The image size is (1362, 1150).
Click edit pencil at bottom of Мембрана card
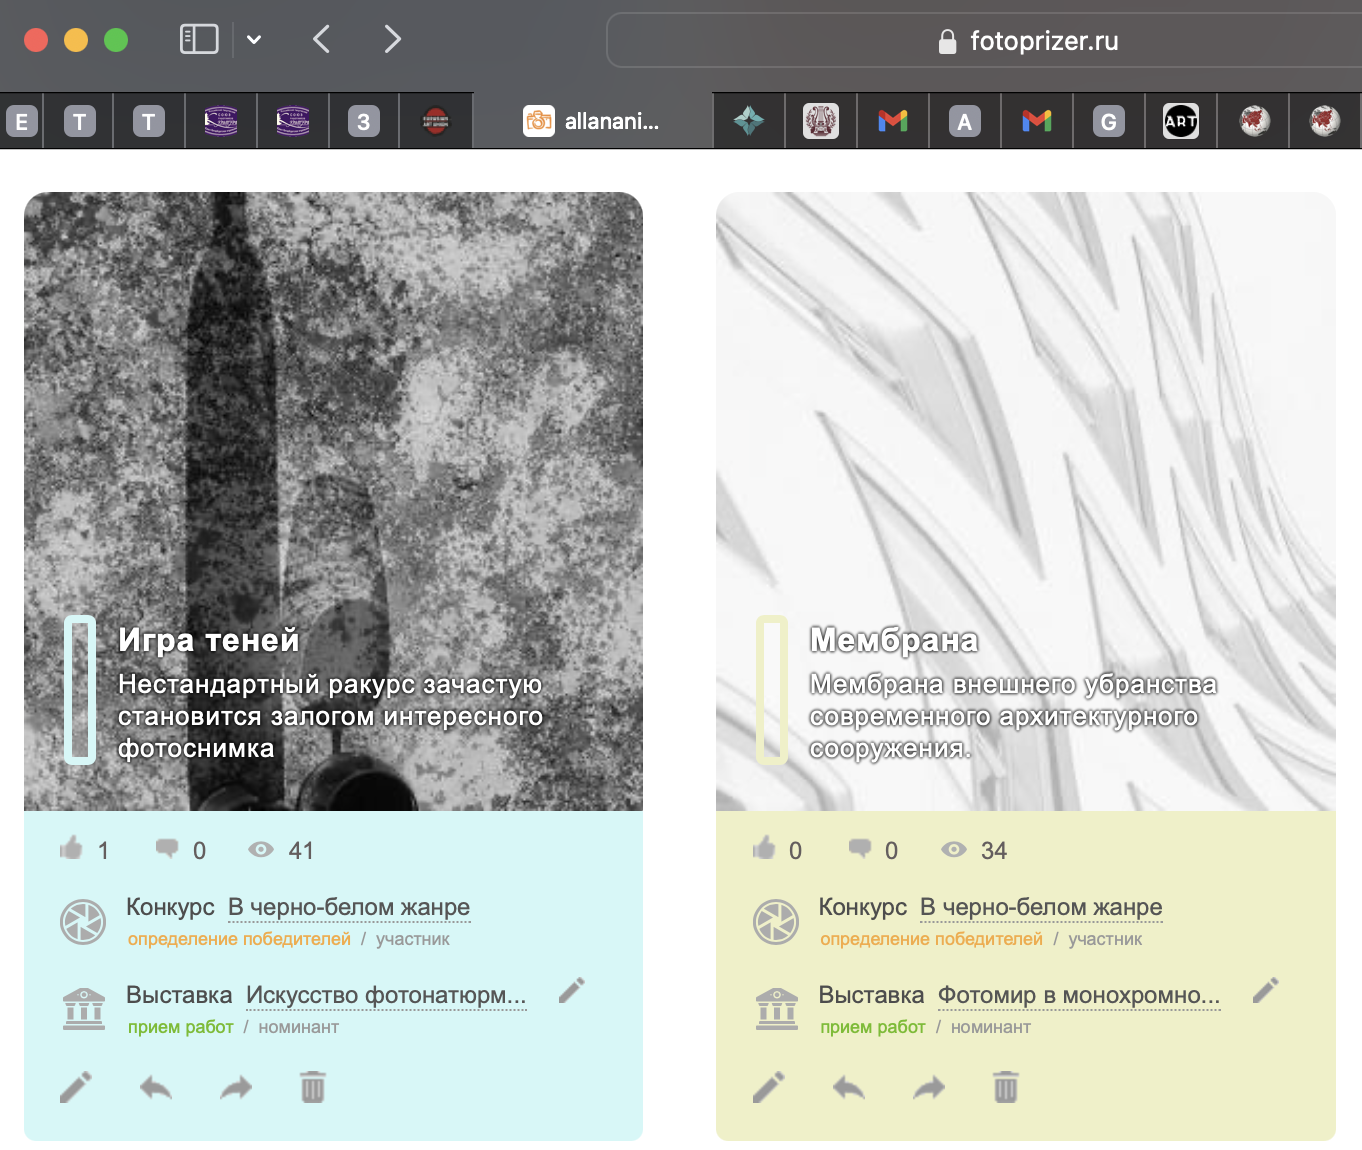tap(768, 1087)
